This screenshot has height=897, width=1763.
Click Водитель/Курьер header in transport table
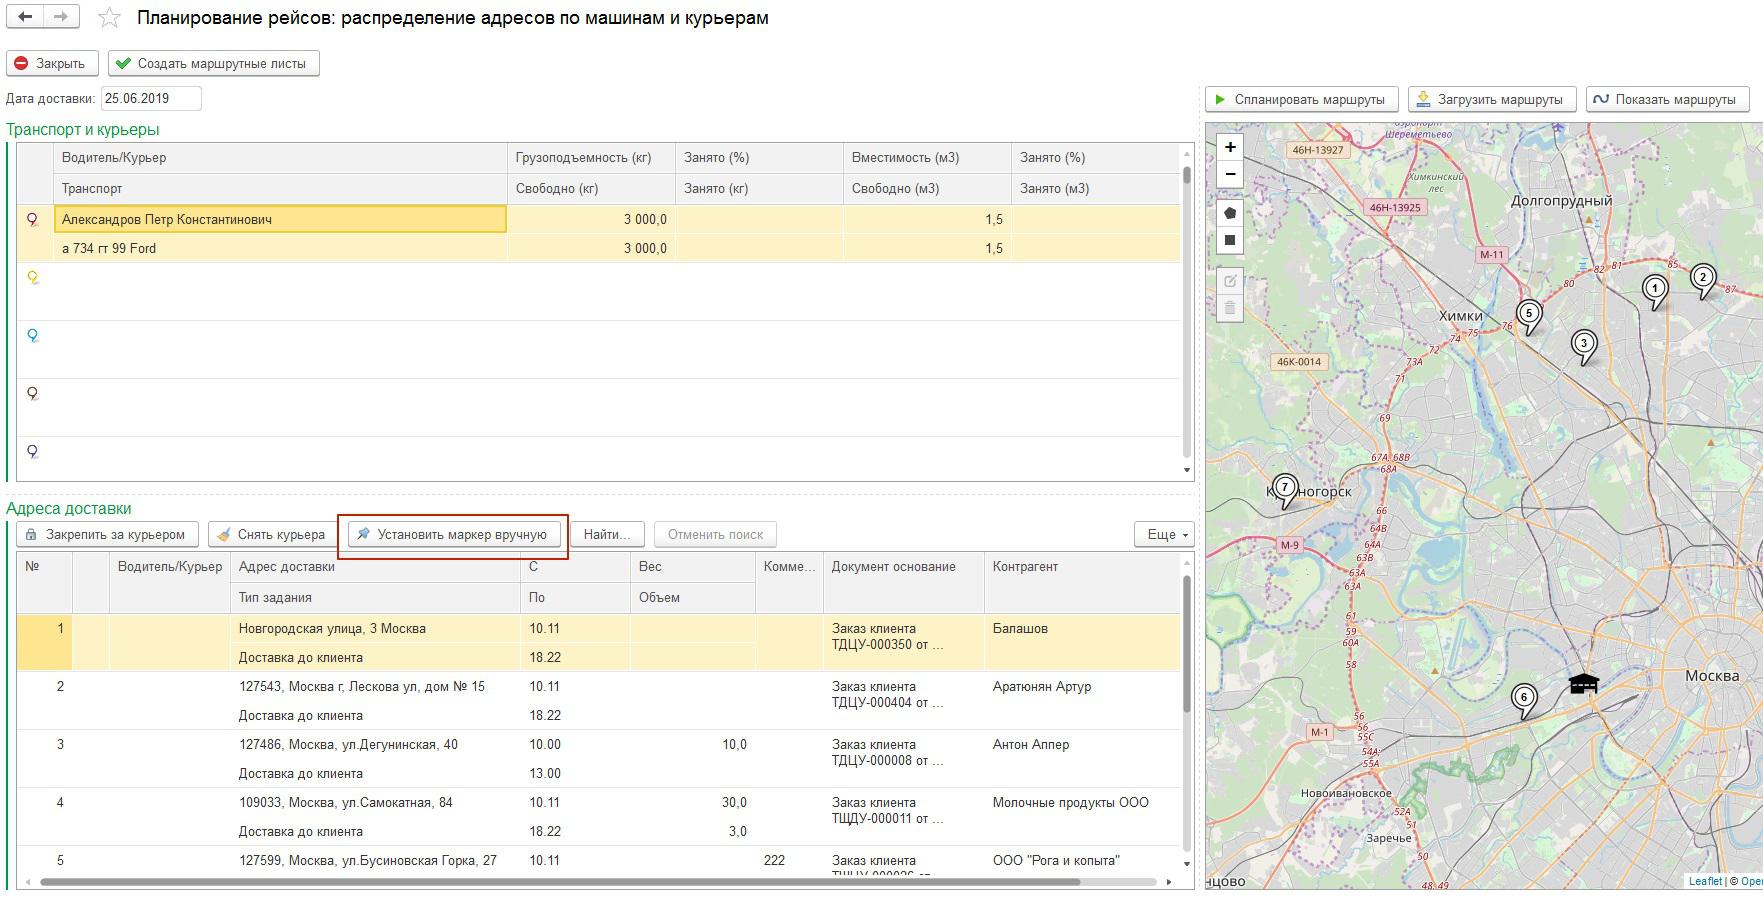[280, 158]
